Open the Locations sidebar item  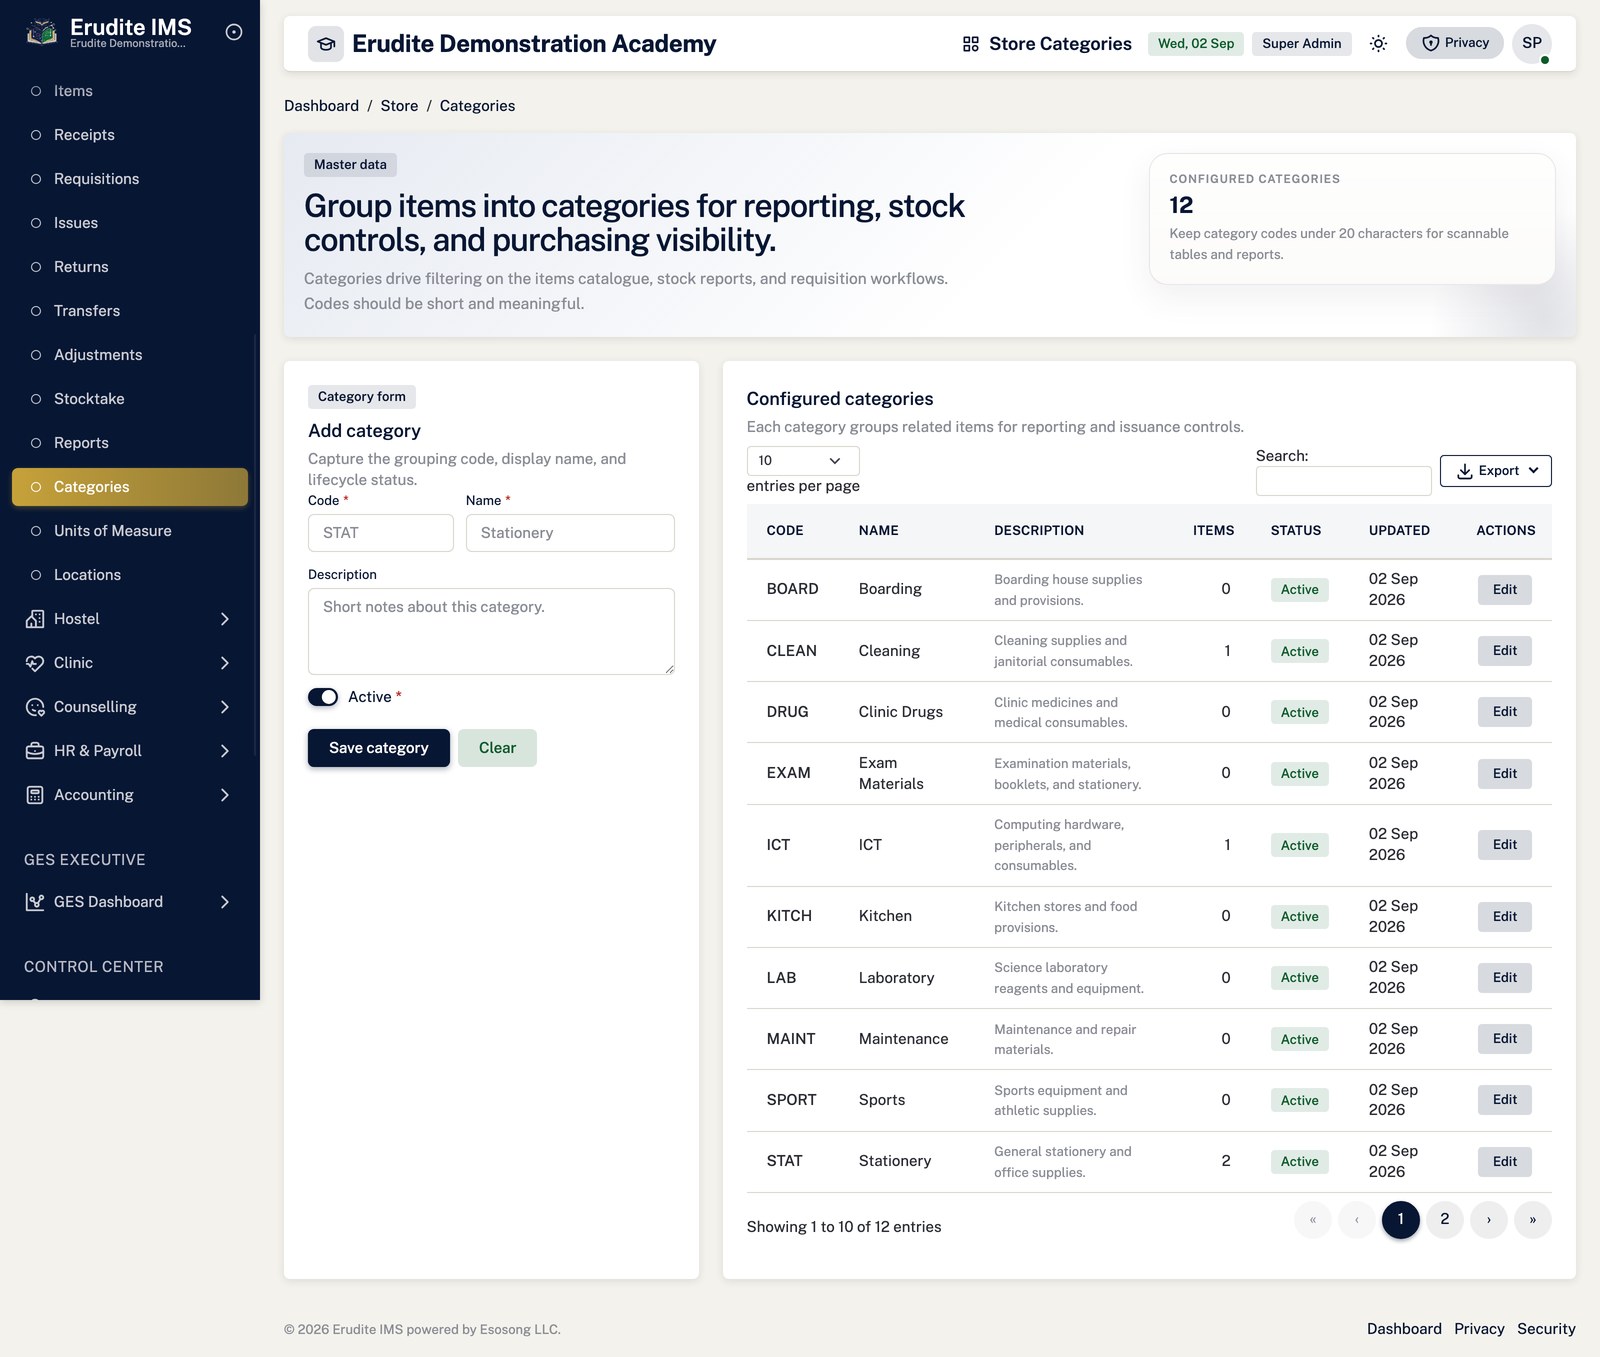pos(130,575)
